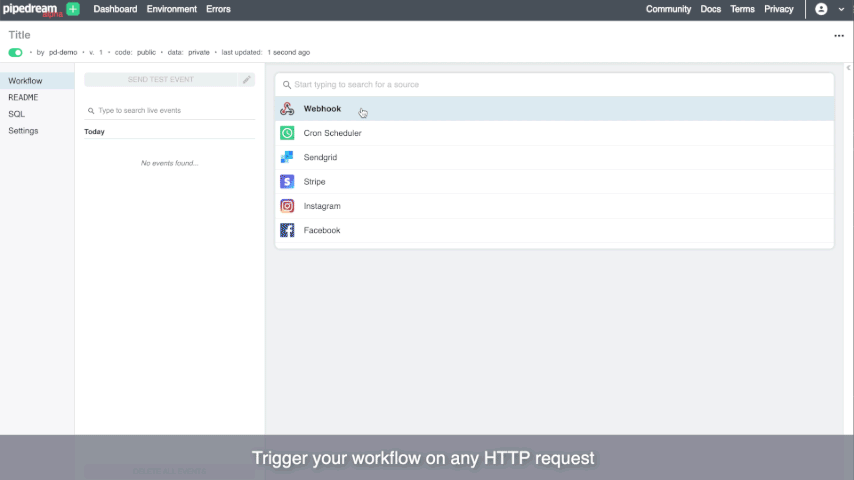
Task: Click the workflow Title field
Action: click(x=20, y=35)
